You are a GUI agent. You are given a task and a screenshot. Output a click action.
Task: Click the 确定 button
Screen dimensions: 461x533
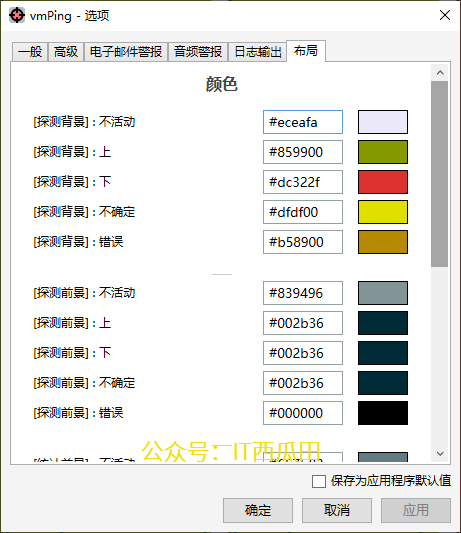[x=258, y=510]
